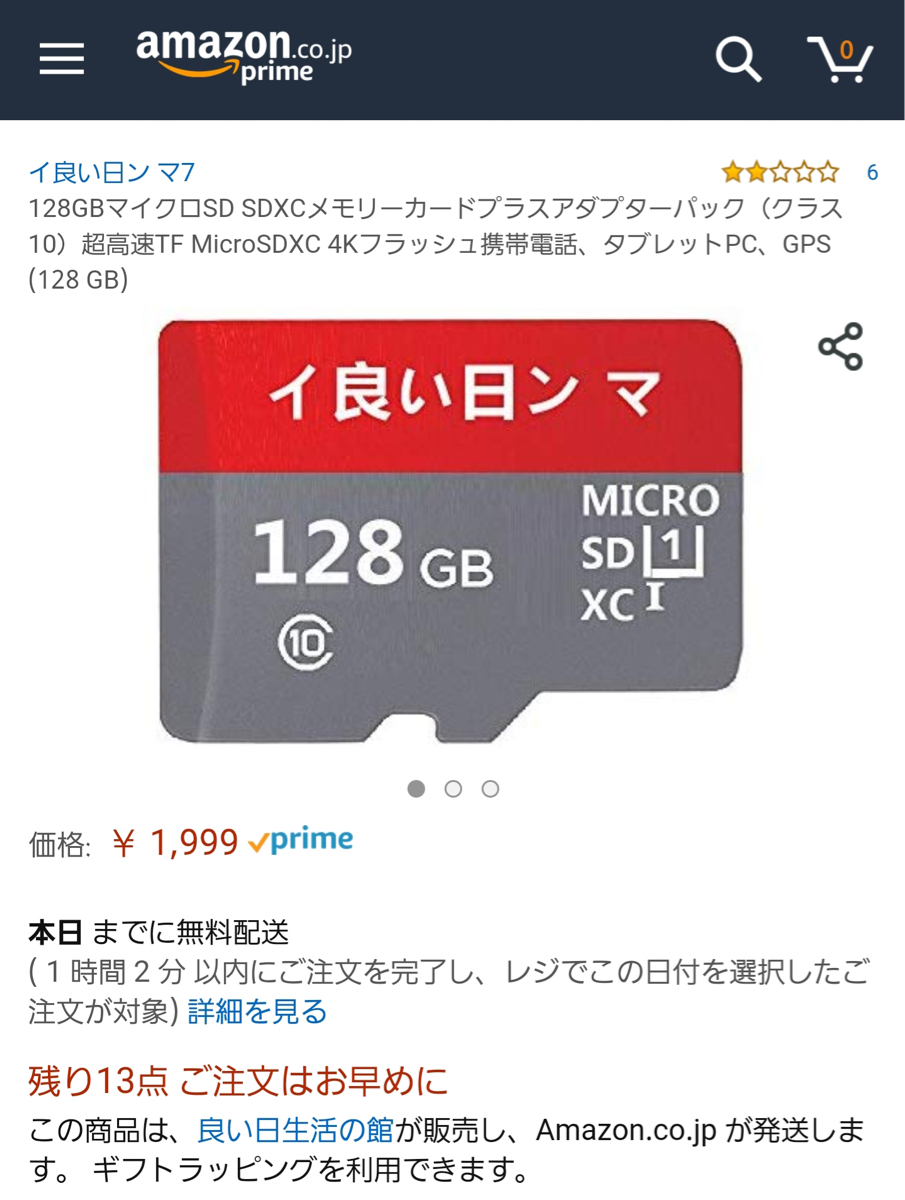Viewport: 905px width, 1200px height.
Task: Tap the 残り13点 ご注文はお早めに stock notice
Action: tap(238, 1081)
